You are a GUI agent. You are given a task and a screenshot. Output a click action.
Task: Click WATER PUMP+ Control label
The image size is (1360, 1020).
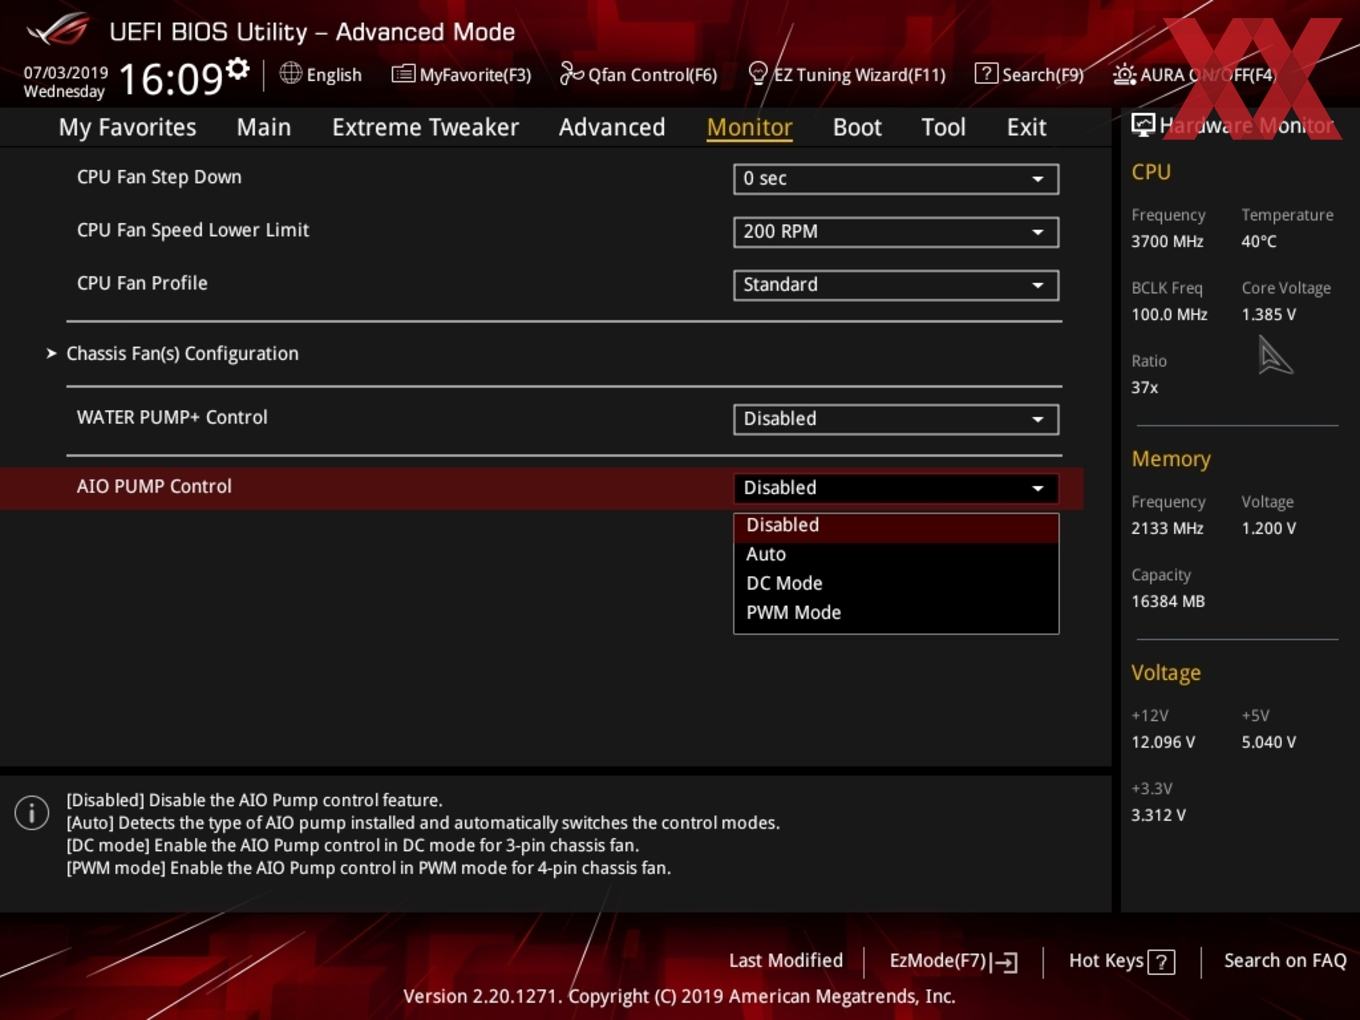[x=172, y=418]
